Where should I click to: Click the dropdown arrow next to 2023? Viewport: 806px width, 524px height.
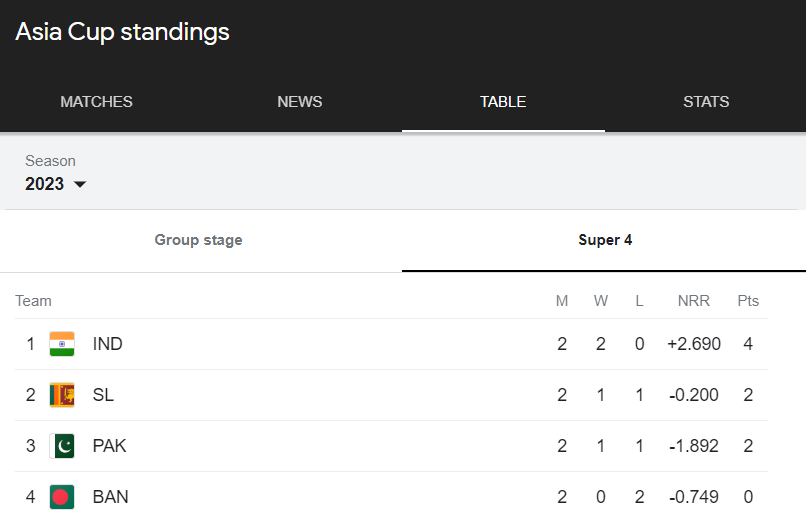[x=80, y=184]
